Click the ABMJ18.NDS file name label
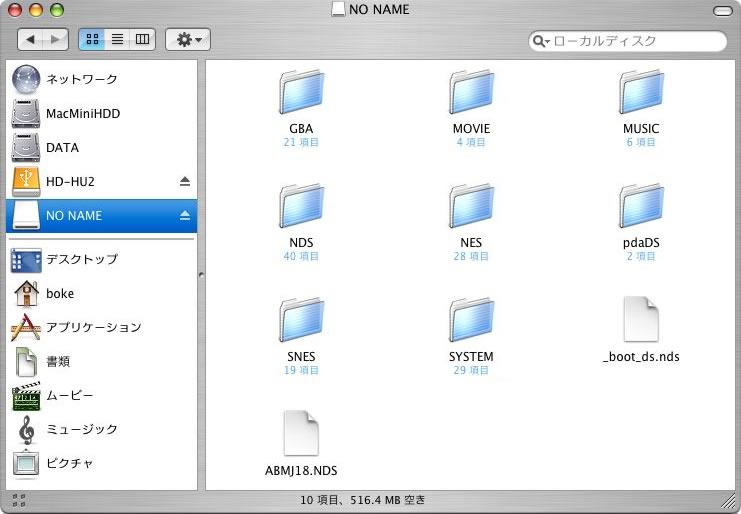The height and width of the screenshot is (514, 741). (x=301, y=471)
